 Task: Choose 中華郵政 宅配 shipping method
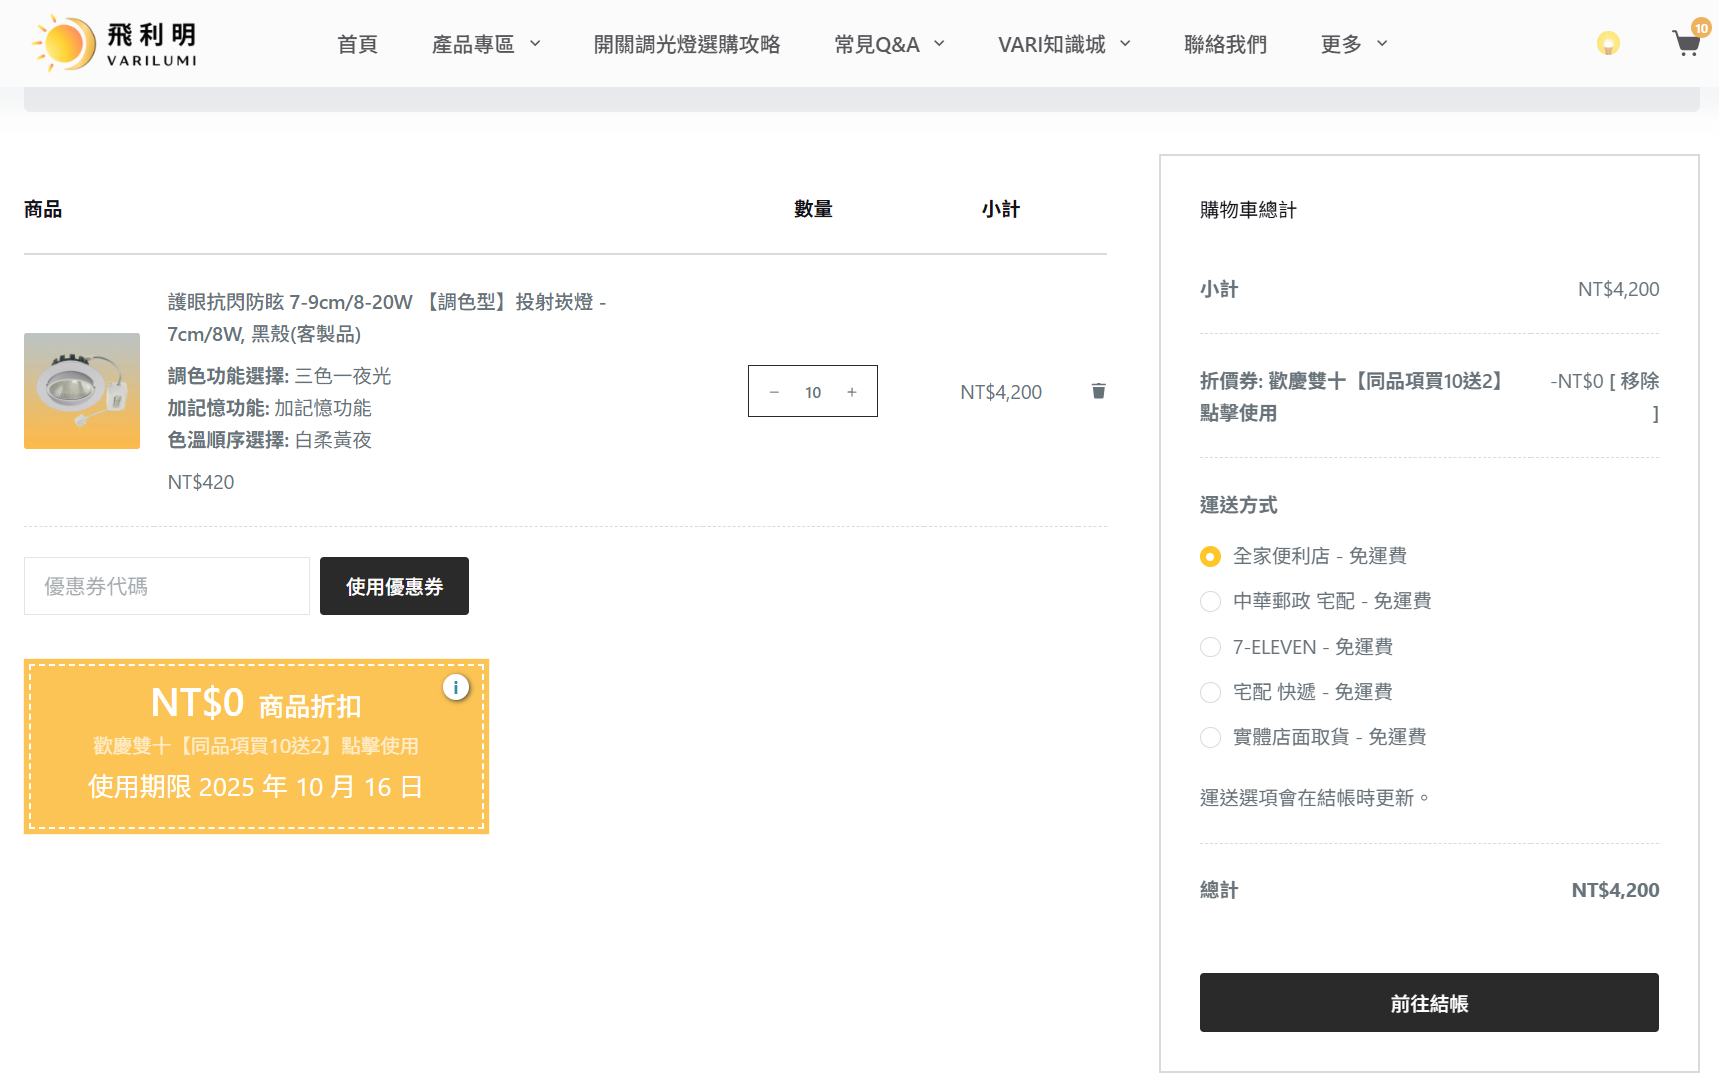[1210, 601]
